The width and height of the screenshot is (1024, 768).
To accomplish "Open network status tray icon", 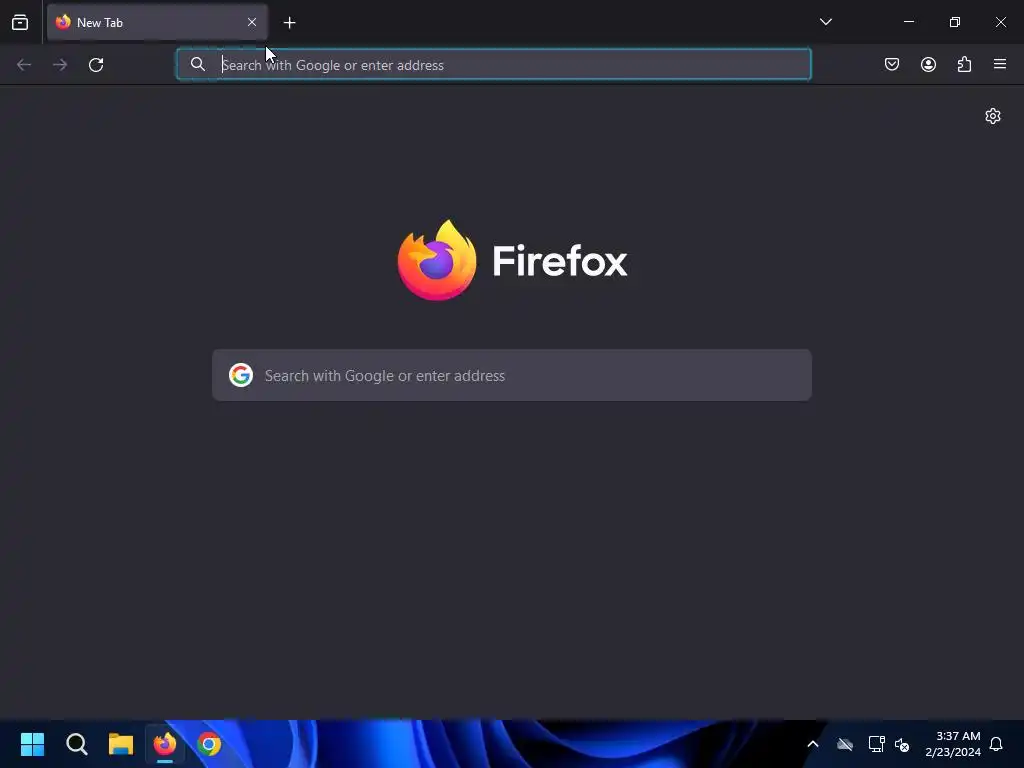I will pyautogui.click(x=876, y=744).
